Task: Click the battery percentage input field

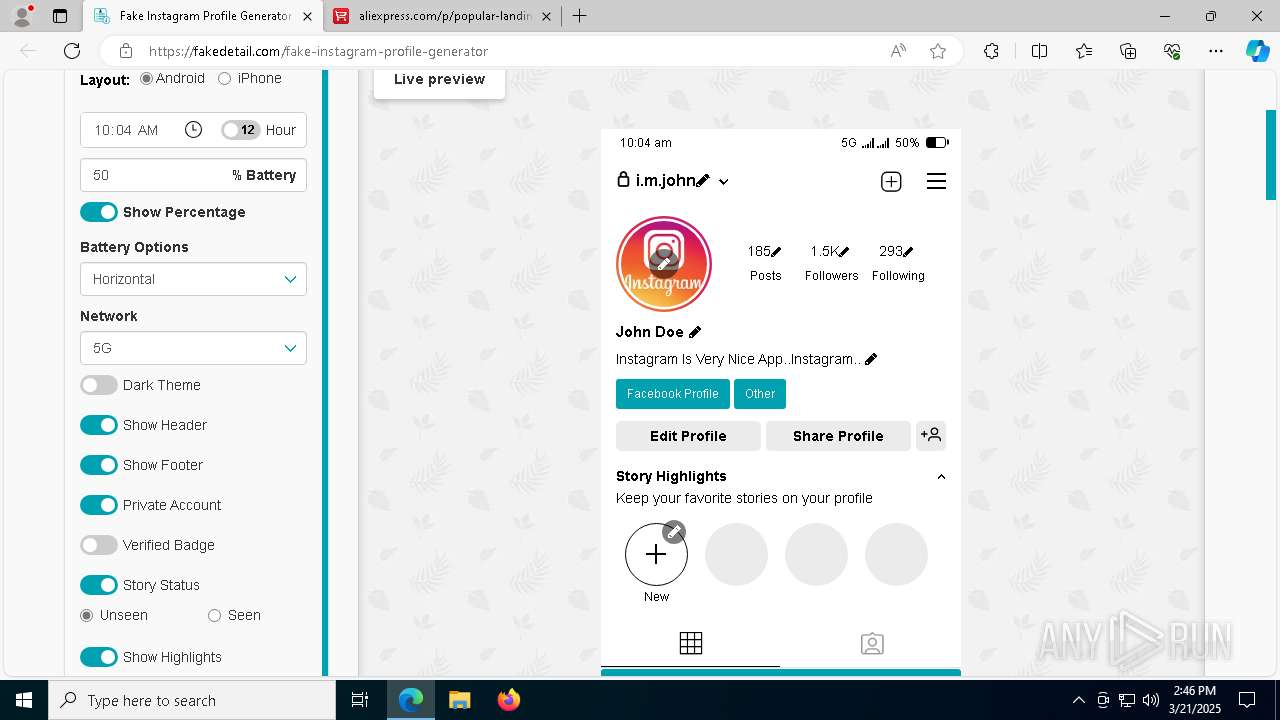Action: pos(193,175)
